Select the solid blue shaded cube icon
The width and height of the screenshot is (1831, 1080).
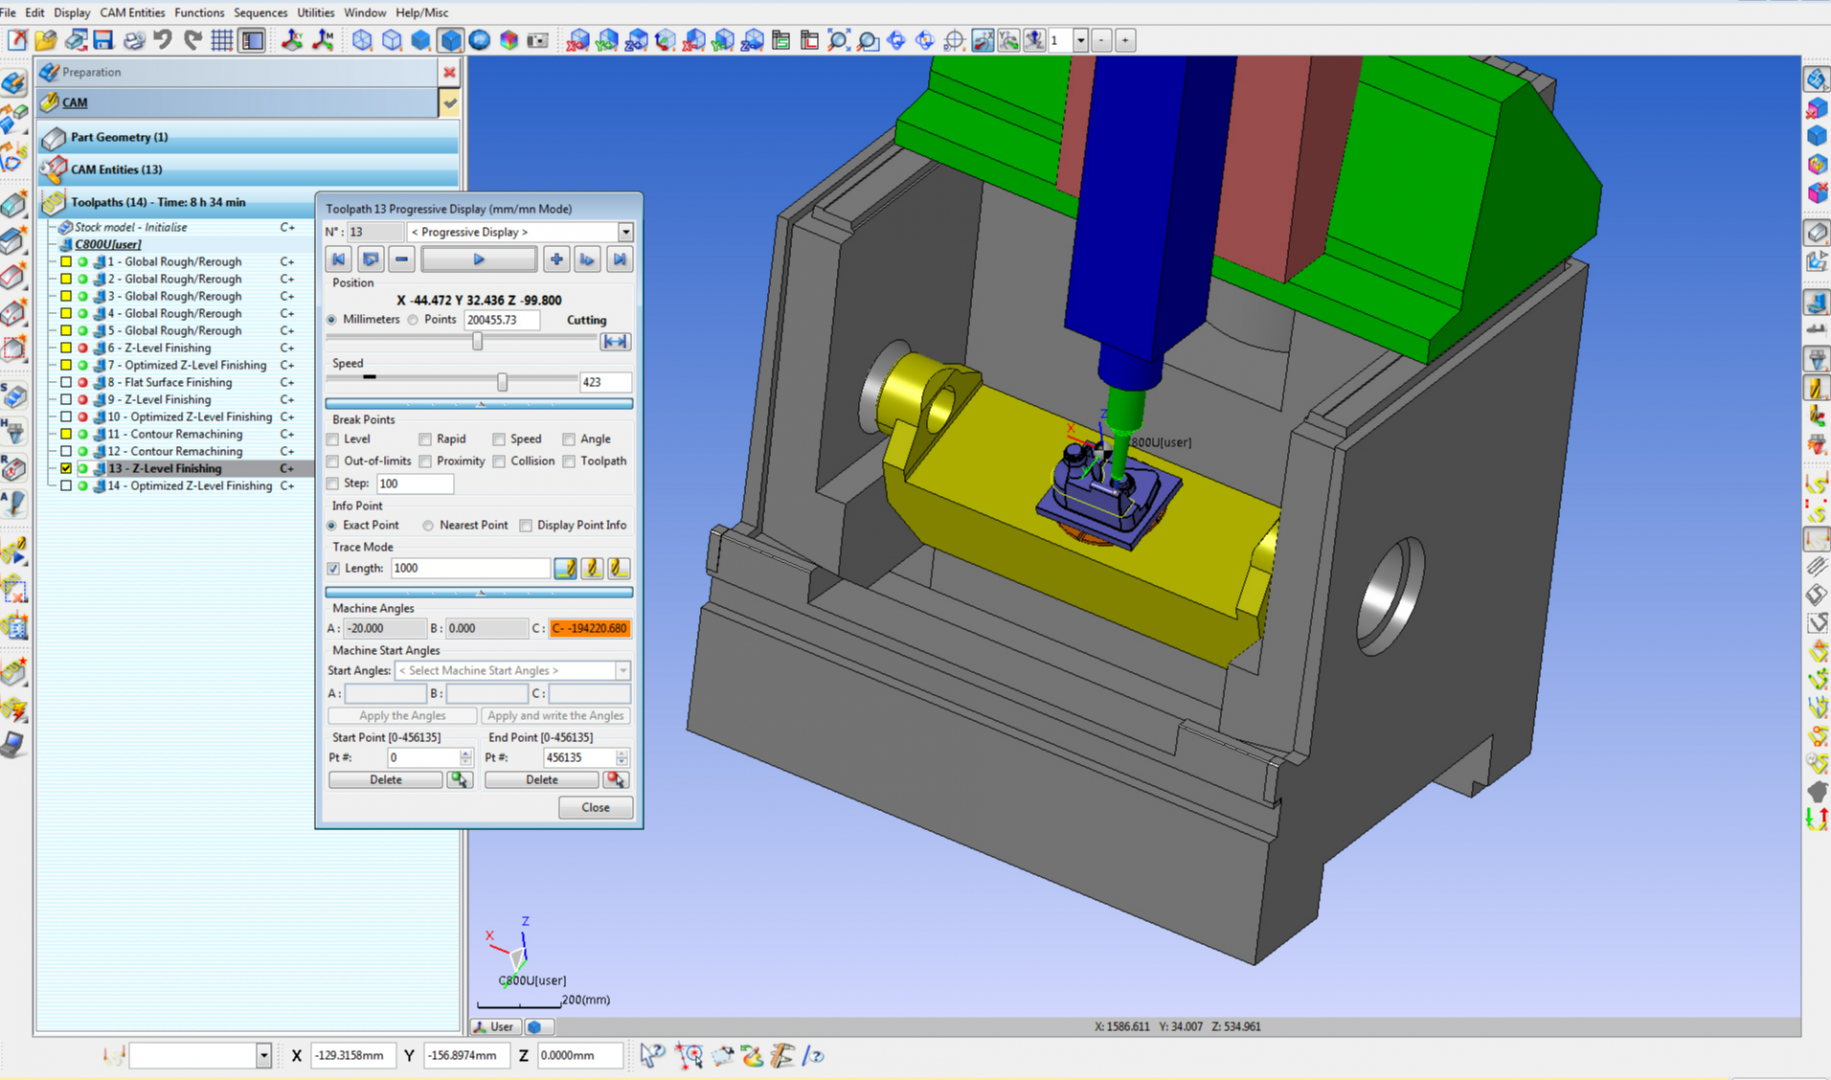(421, 40)
